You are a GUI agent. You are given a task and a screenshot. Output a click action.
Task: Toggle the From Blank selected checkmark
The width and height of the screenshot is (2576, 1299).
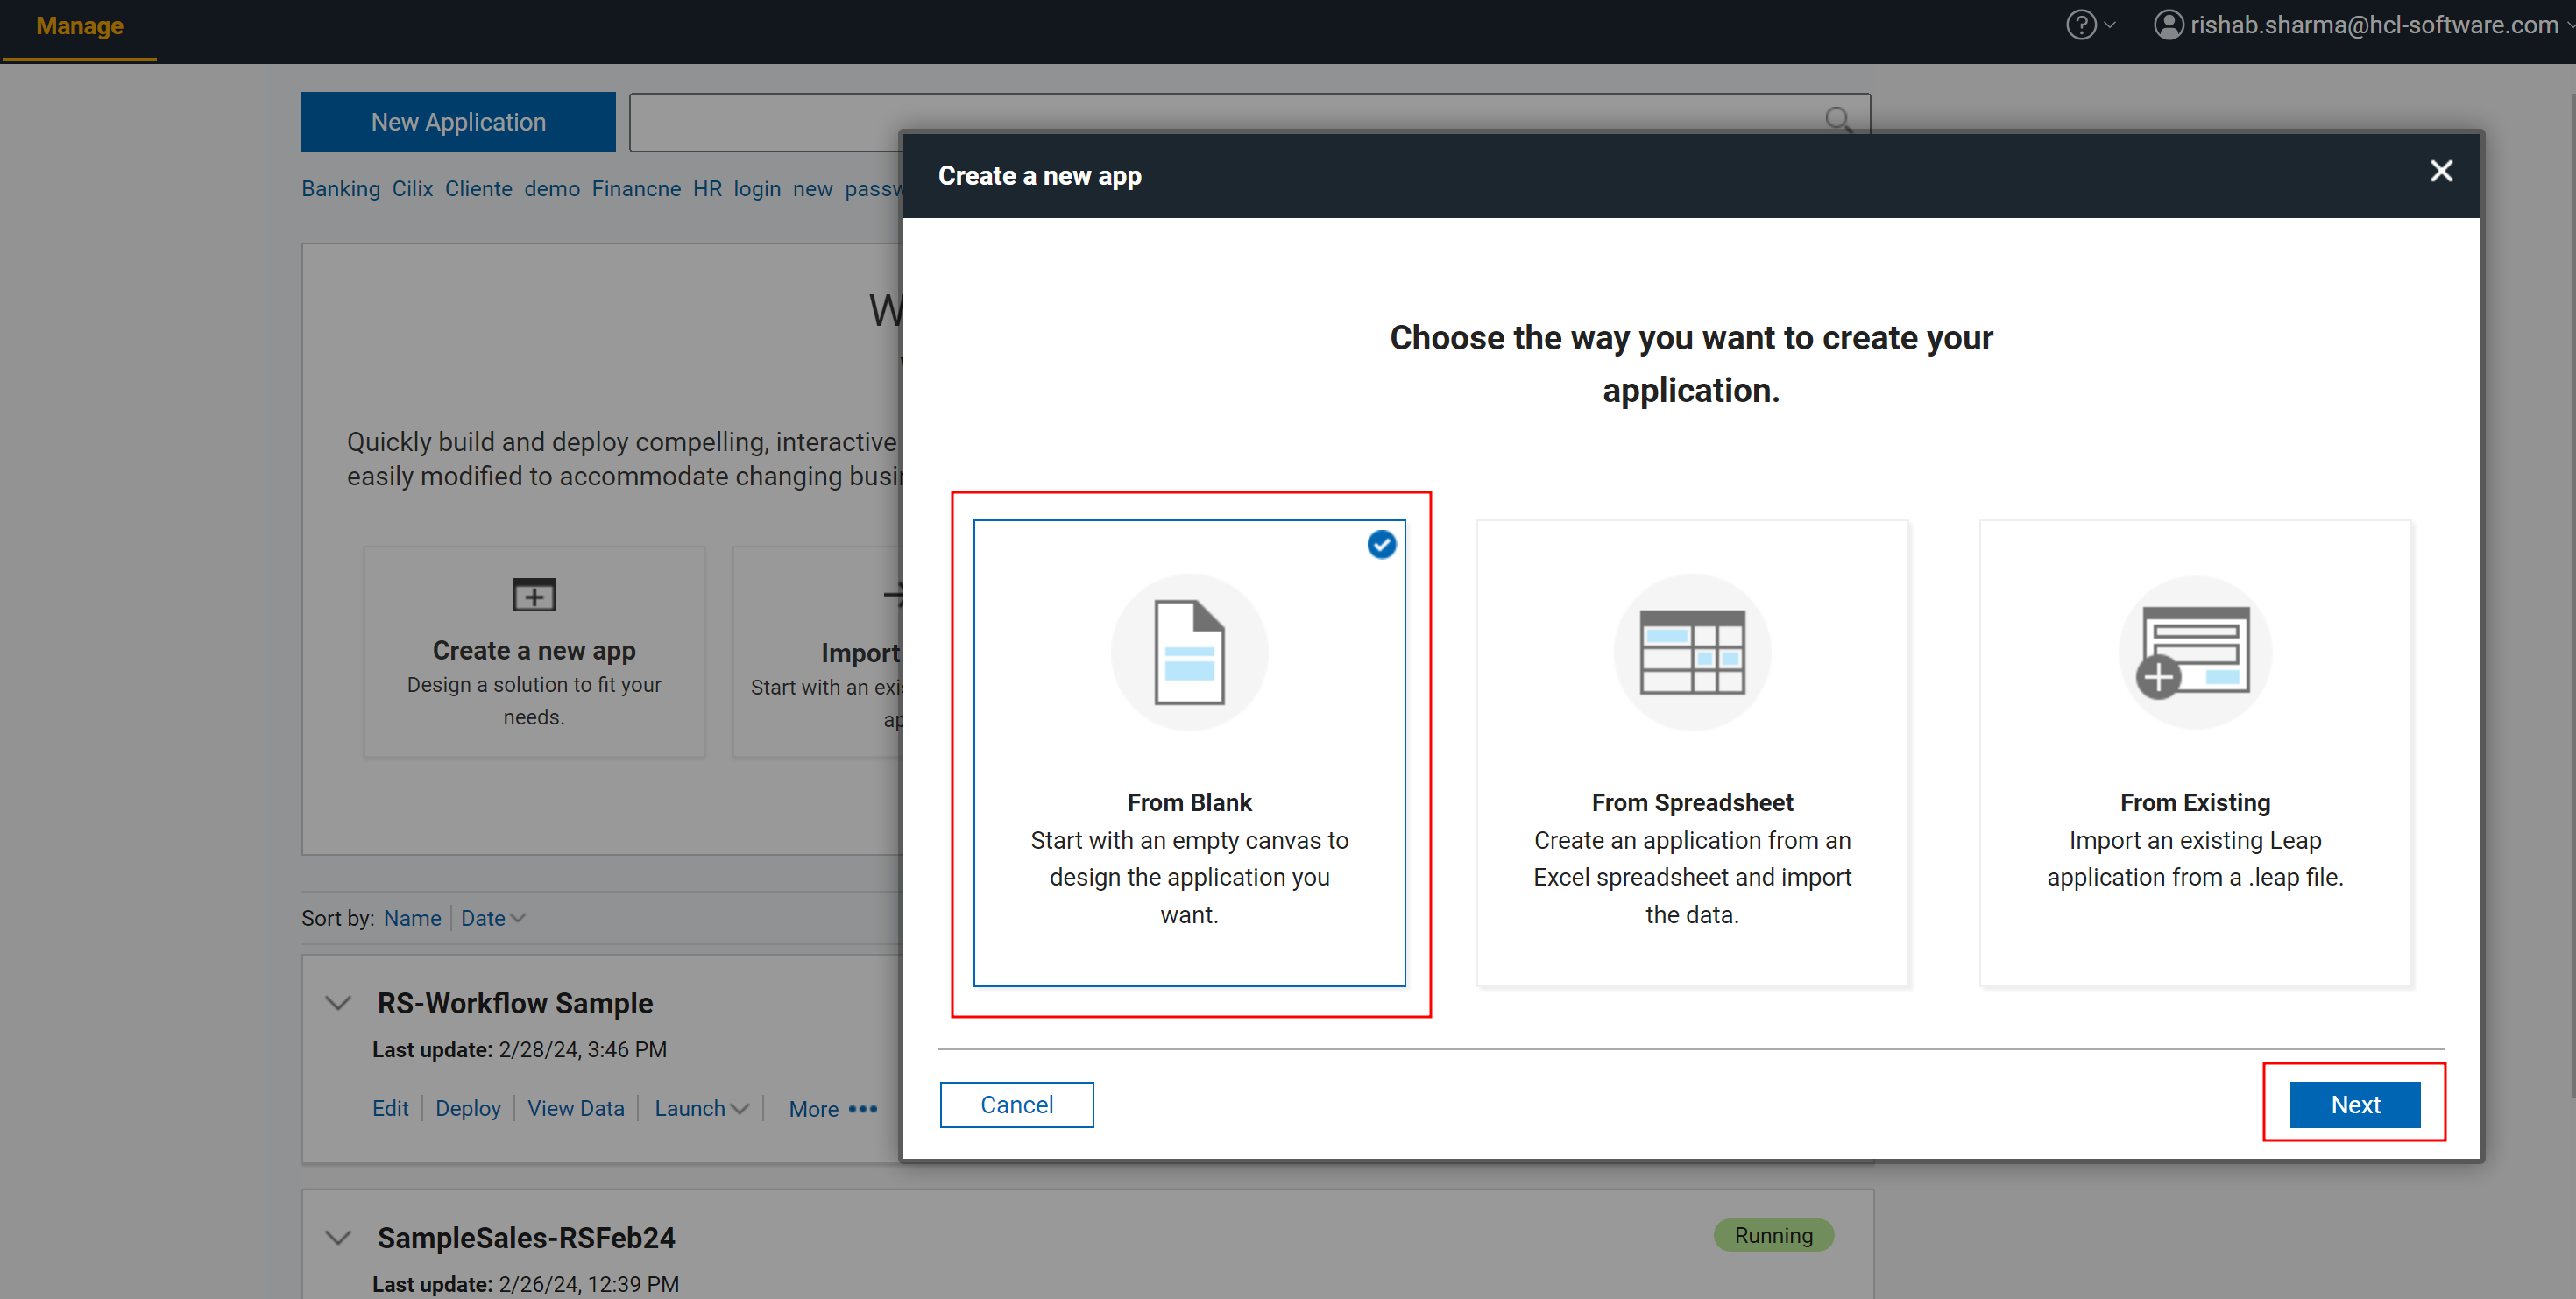1381,544
